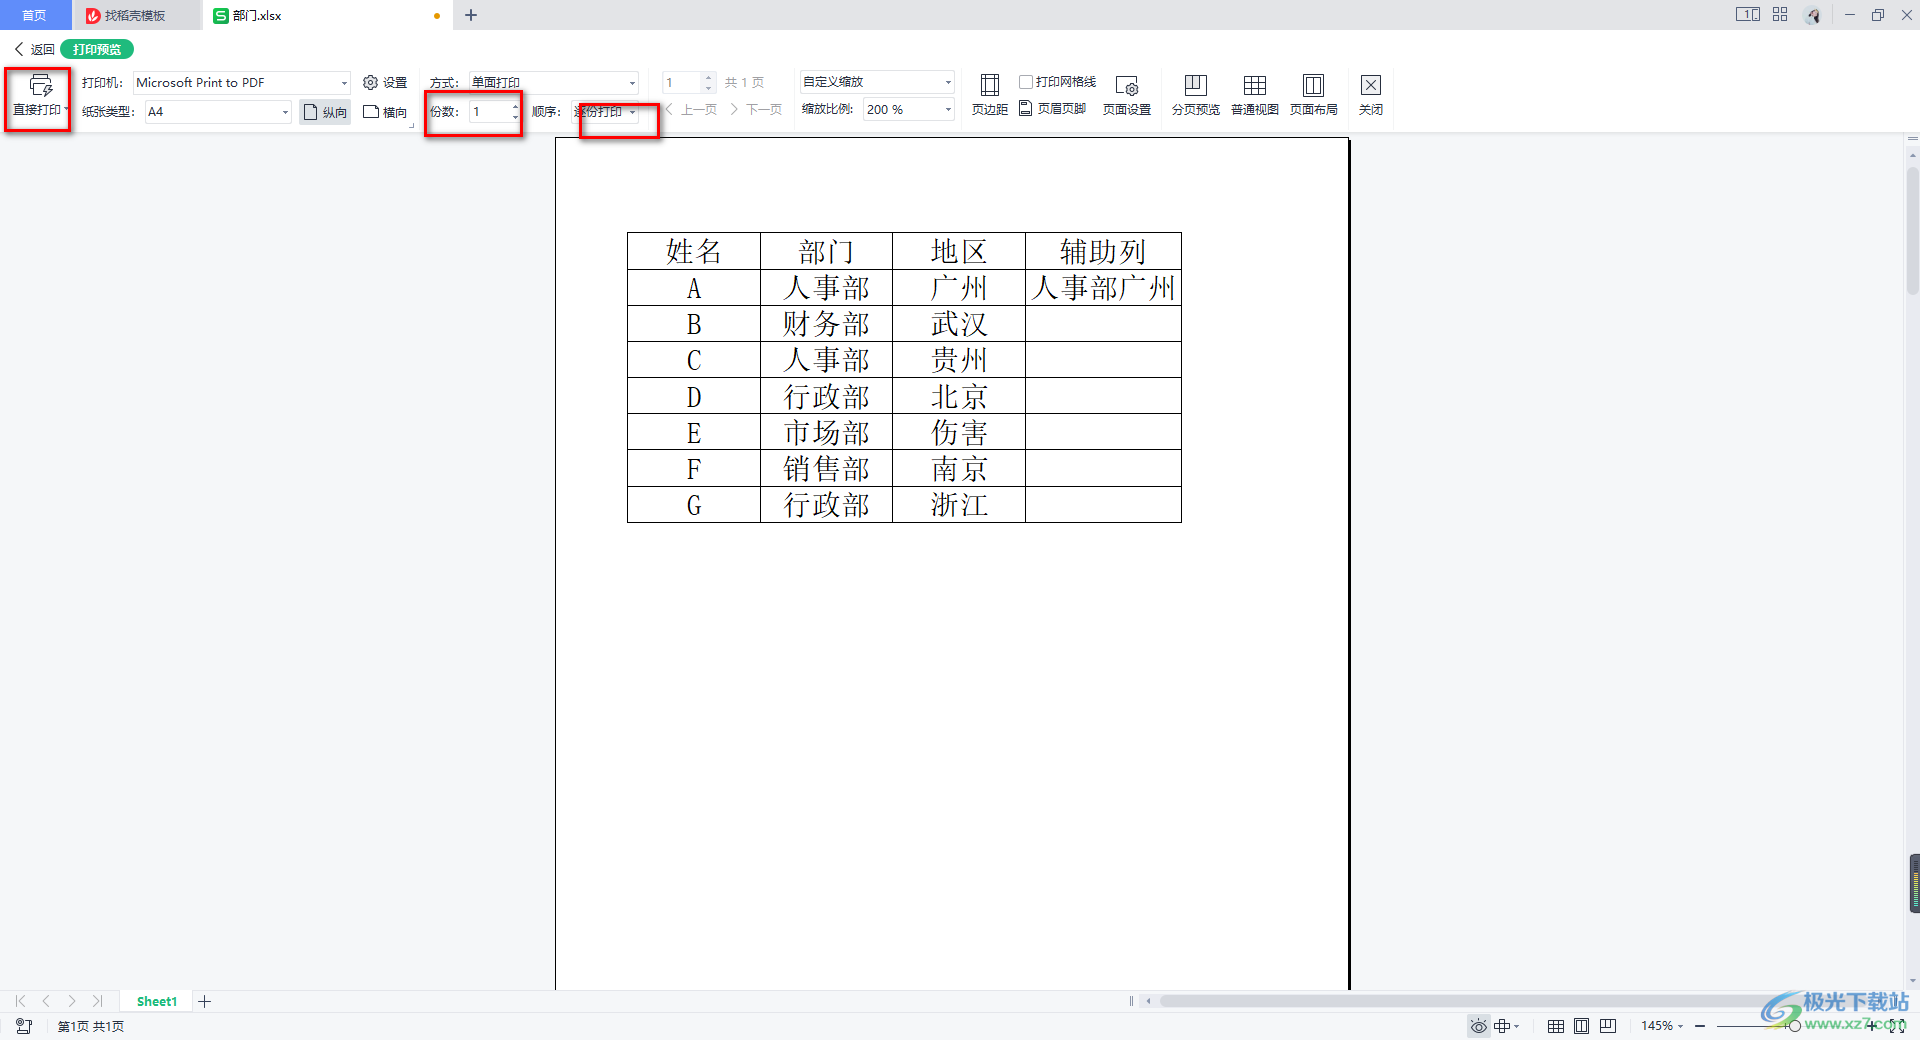Open 页眉页脚 header footer settings
This screenshot has height=1040, width=1920.
click(1052, 109)
